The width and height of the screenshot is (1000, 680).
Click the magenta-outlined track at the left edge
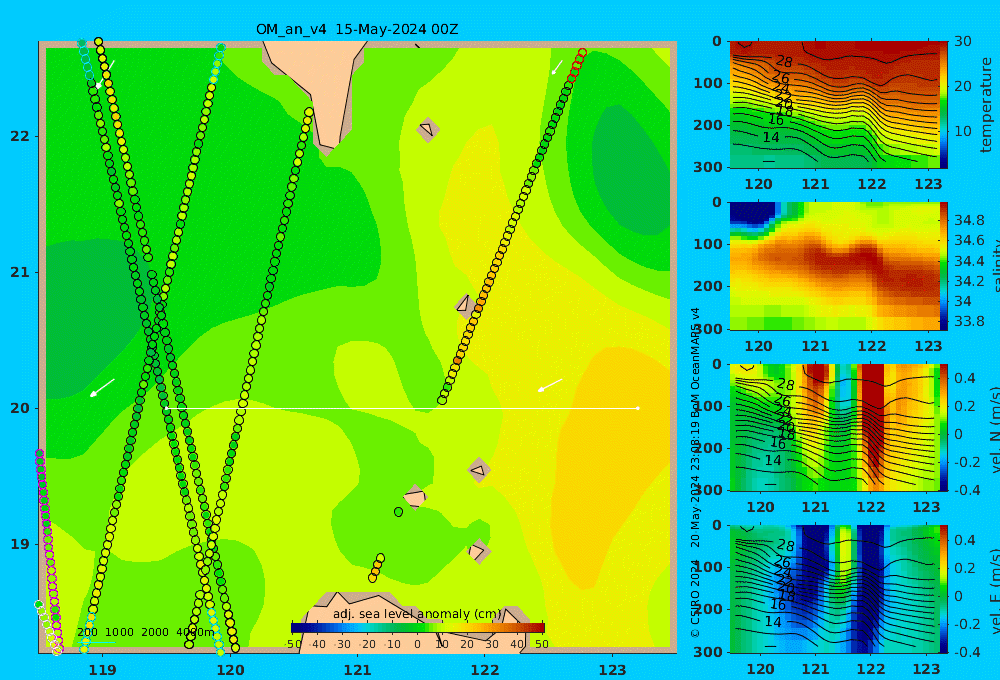[x=48, y=552]
